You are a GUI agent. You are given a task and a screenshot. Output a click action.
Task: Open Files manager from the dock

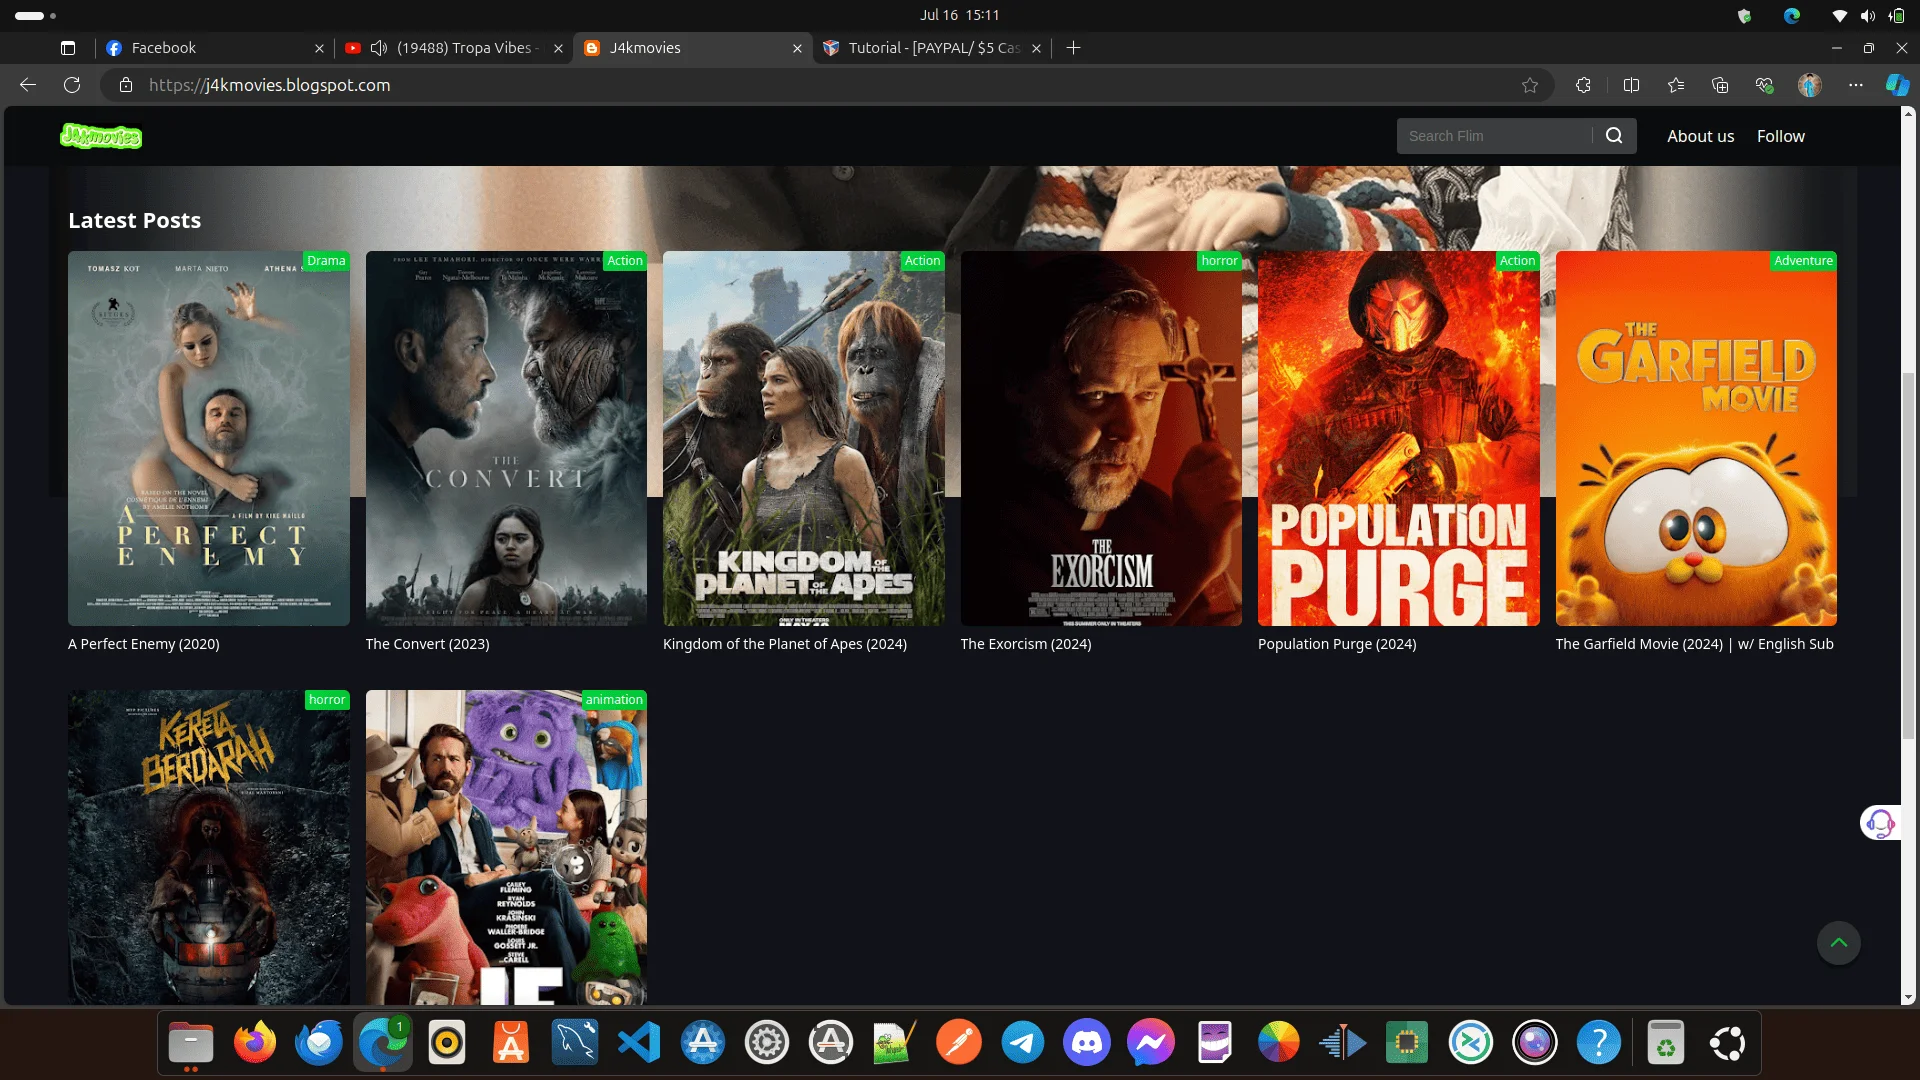click(x=191, y=1043)
